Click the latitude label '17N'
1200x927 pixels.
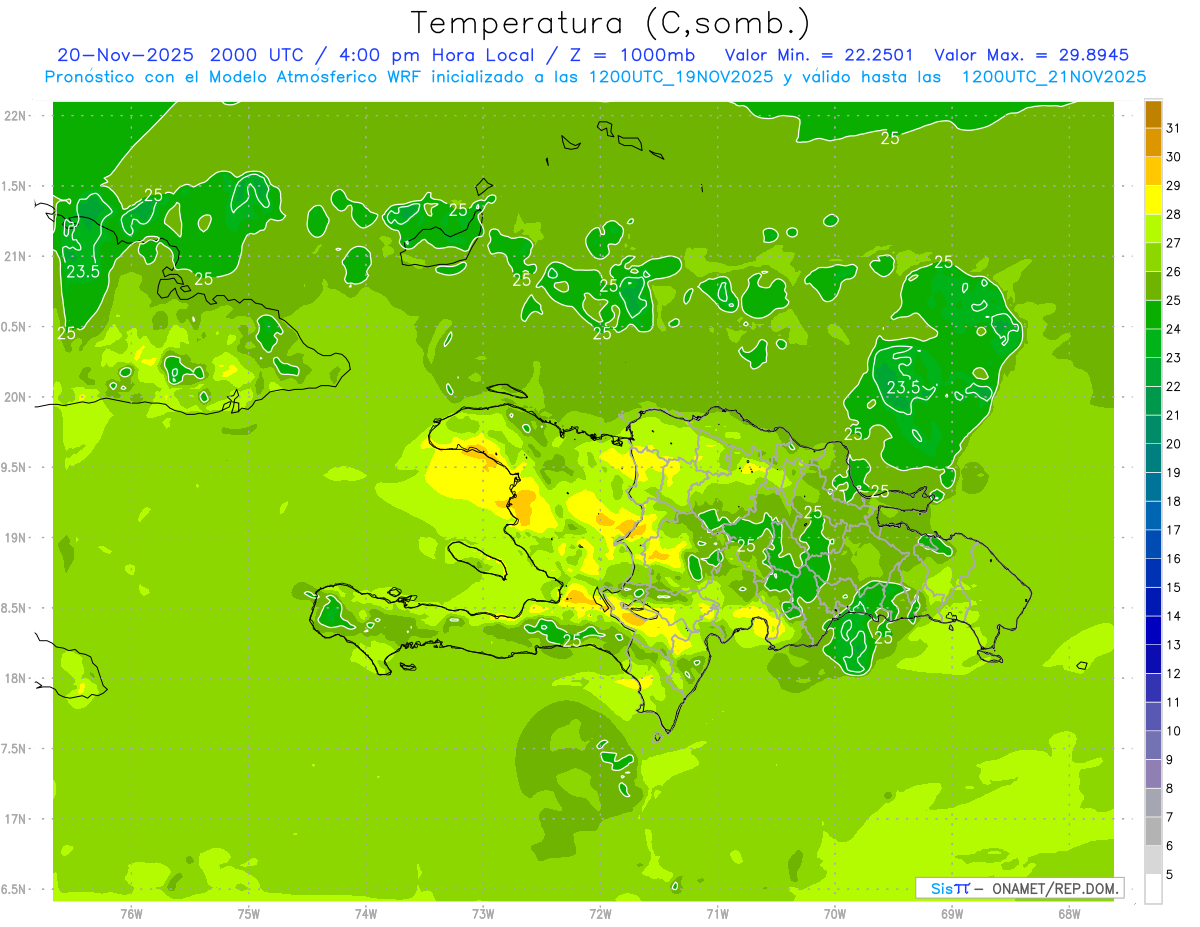(15, 819)
